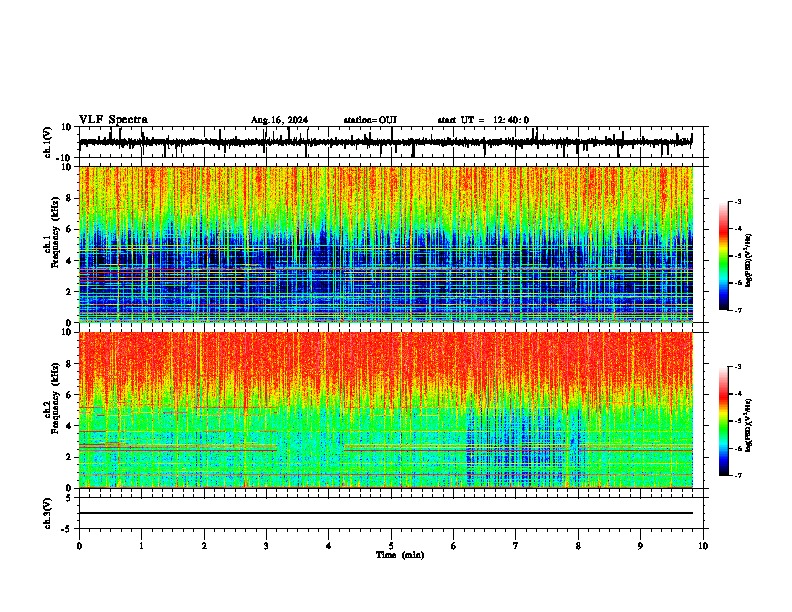The image size is (792, 612).
Task: Click the -5 tick of ch.3(V) axis
Action: pyautogui.click(x=68, y=529)
